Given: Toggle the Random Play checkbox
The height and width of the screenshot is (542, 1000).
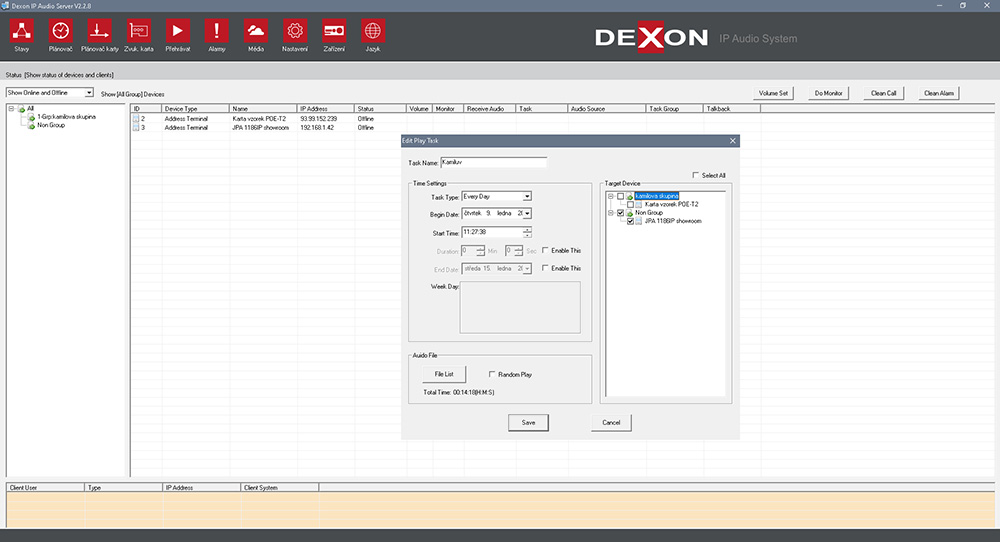Looking at the screenshot, I should click(492, 374).
